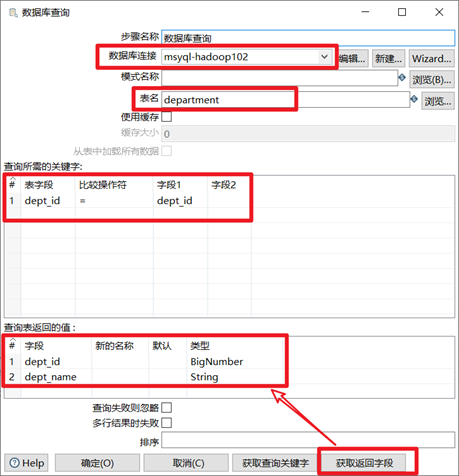Maximize the 数据库查询 dialog window

click(402, 12)
